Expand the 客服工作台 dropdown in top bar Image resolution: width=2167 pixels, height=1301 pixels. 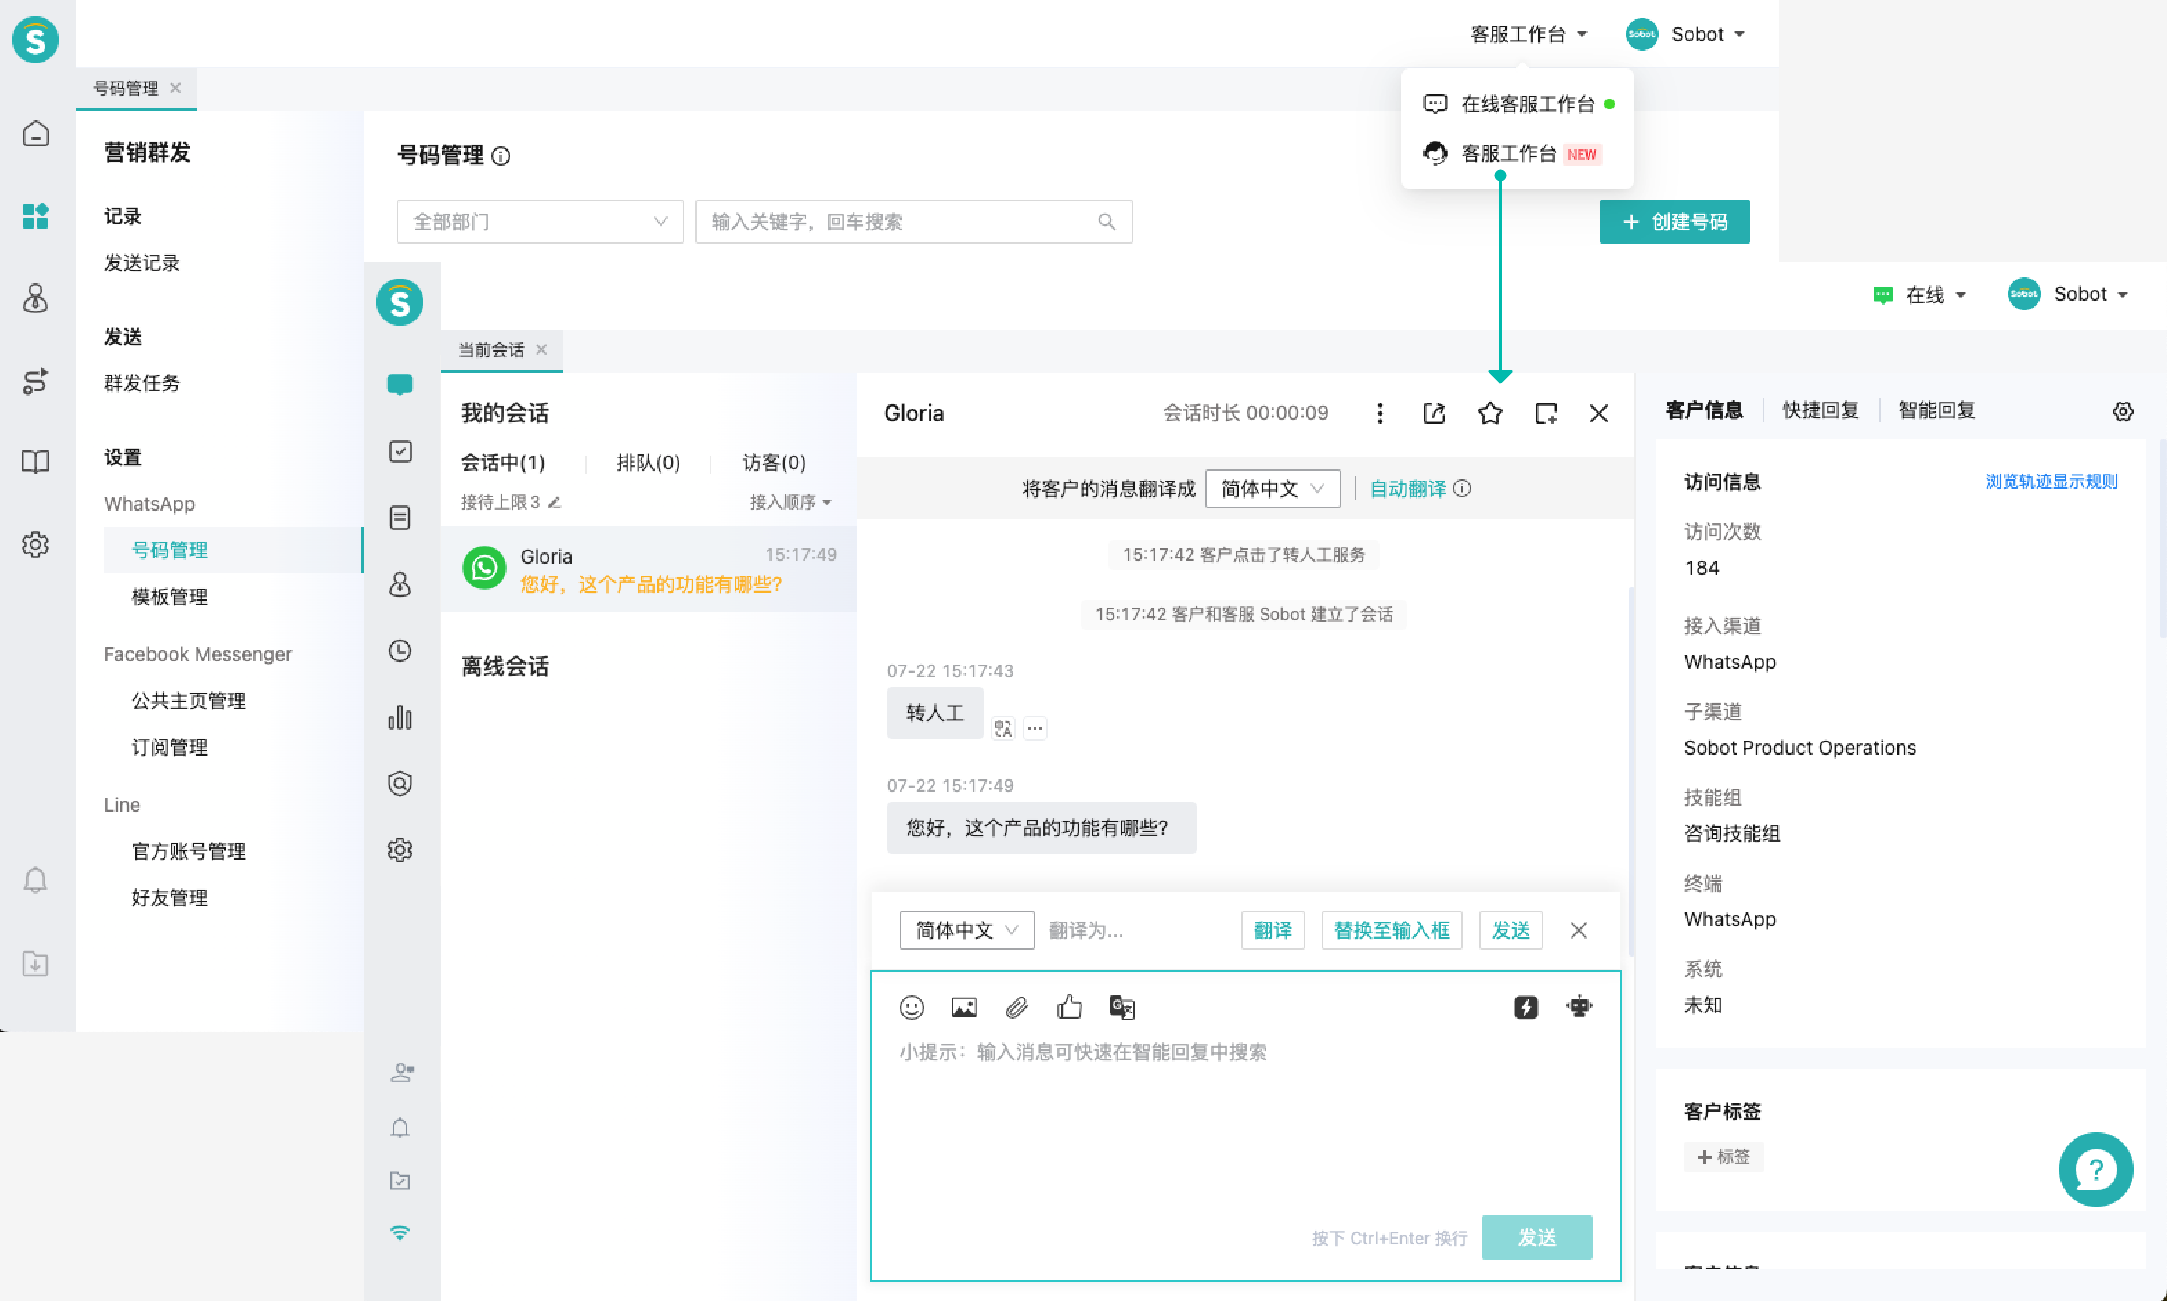[x=1528, y=35]
